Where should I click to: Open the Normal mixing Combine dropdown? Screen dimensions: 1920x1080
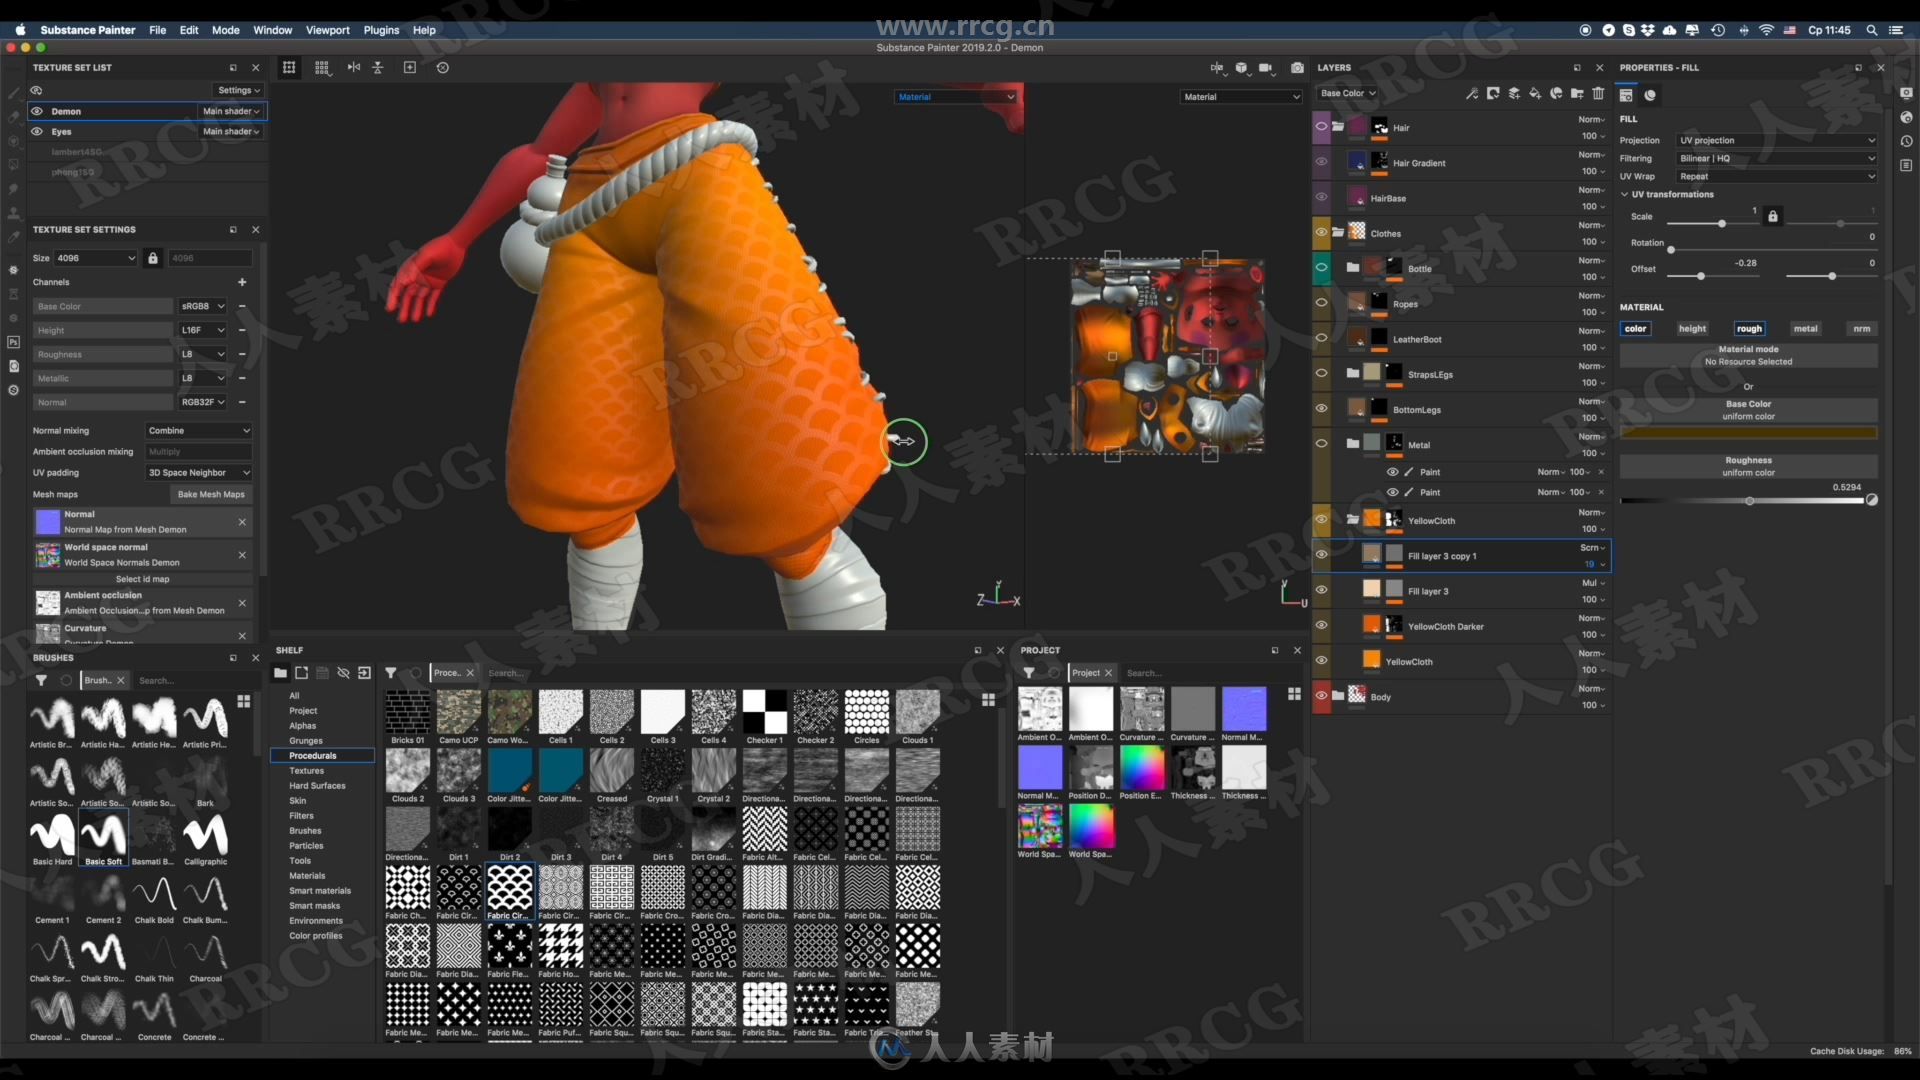198,431
